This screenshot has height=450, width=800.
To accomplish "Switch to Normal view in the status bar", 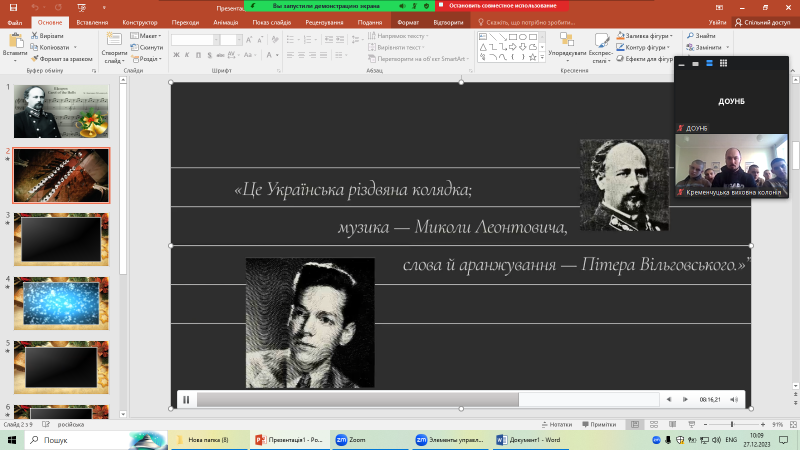I will 635,424.
